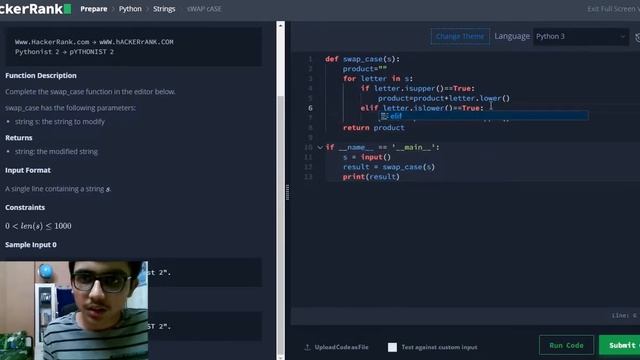The image size is (640, 360).
Task: Open the Python 3 language dropdown
Action: pos(580,36)
